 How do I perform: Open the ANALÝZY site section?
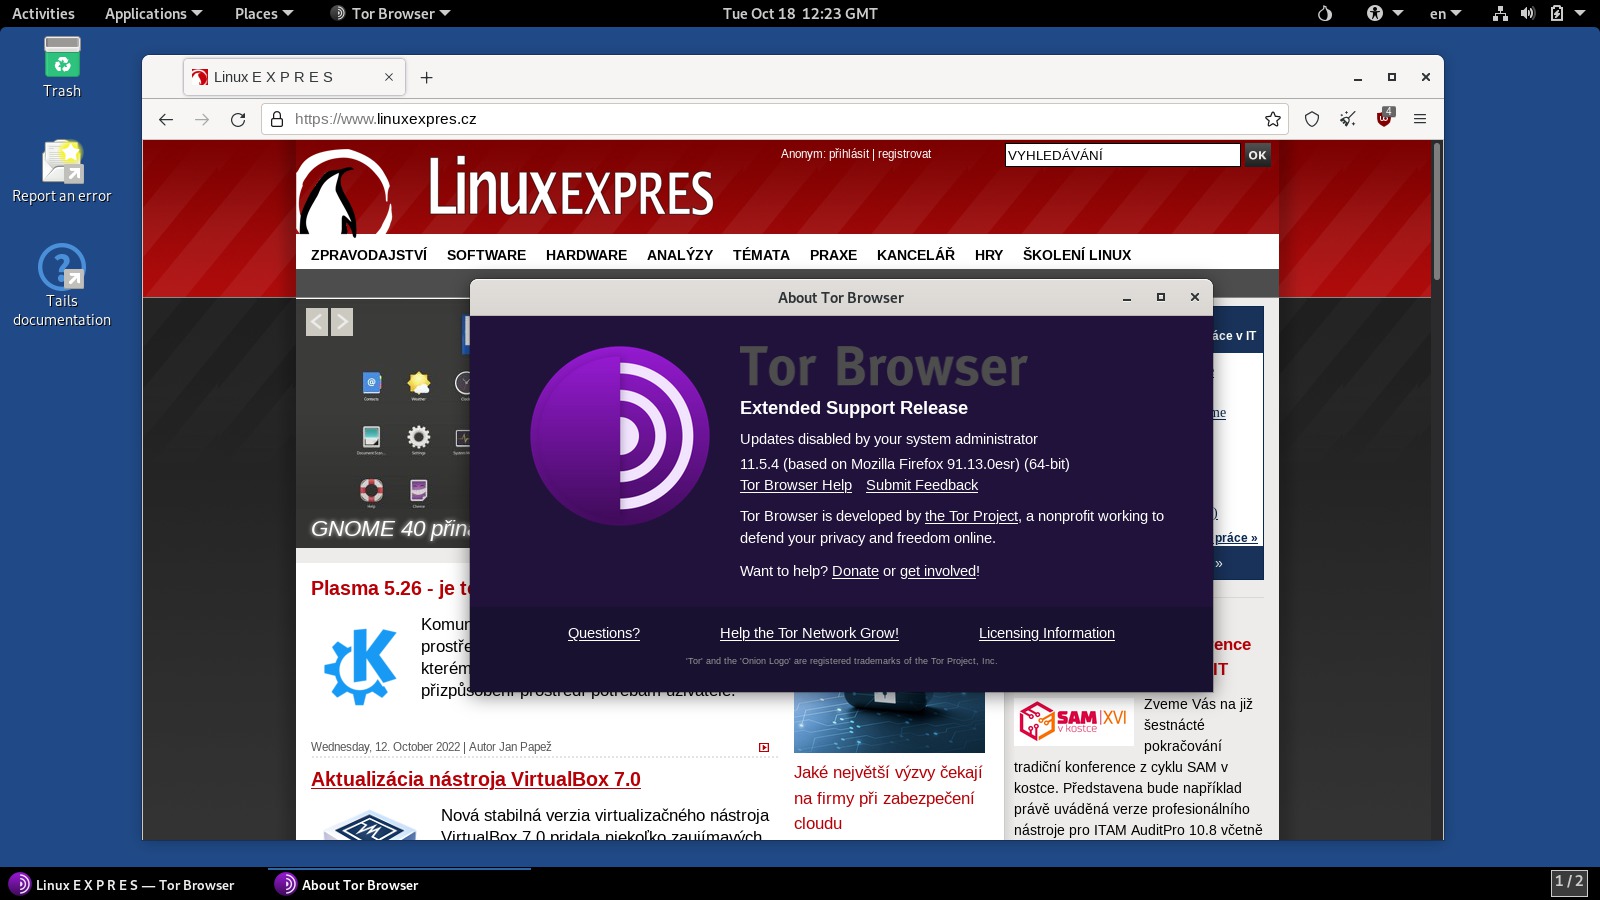(x=680, y=255)
